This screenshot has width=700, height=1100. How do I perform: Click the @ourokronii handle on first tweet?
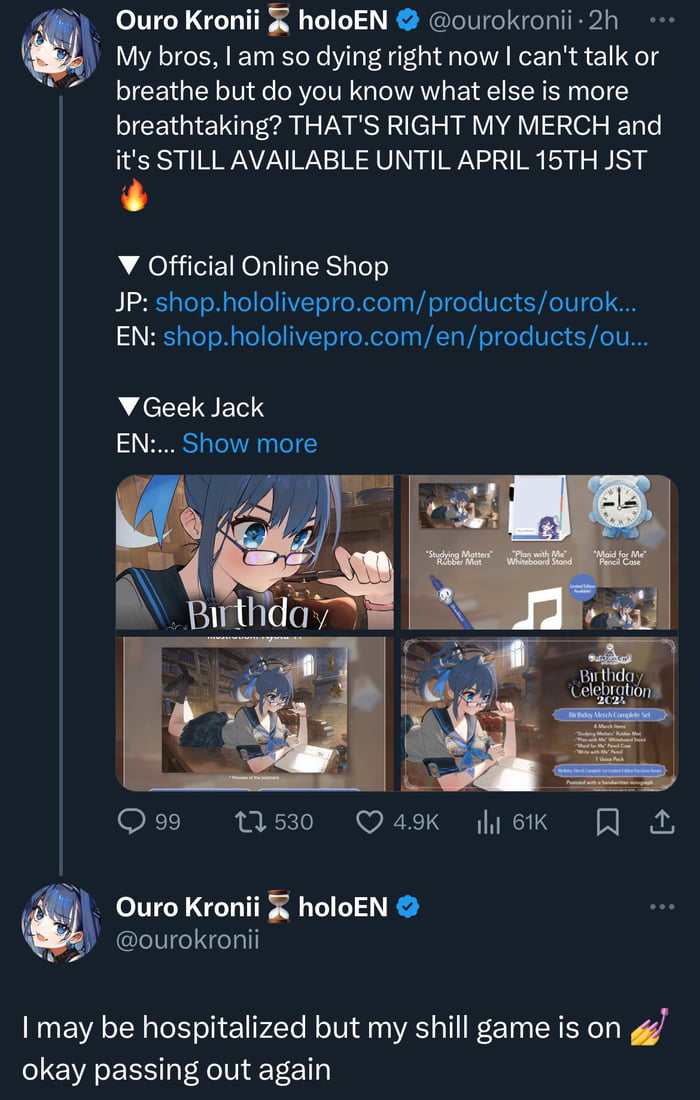[x=507, y=19]
